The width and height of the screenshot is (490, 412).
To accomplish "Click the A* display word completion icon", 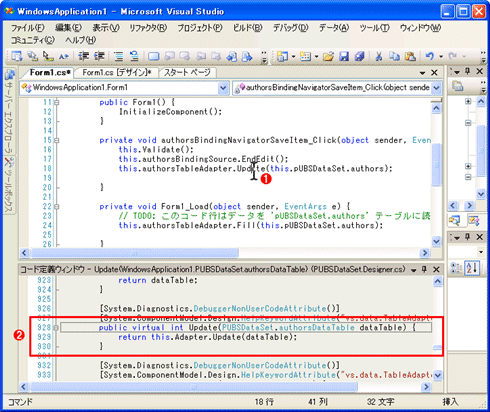I will (x=63, y=56).
